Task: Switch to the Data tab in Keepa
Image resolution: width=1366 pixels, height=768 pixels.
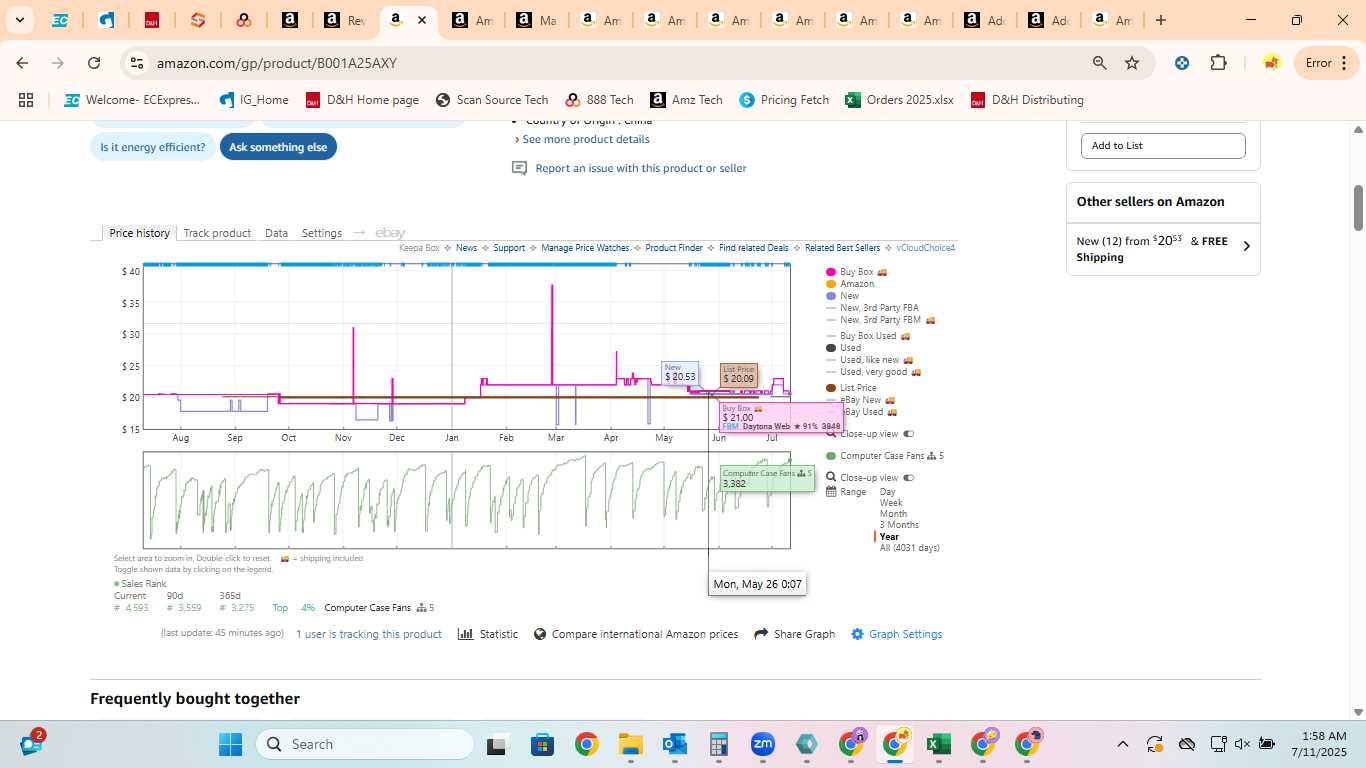Action: [x=276, y=233]
